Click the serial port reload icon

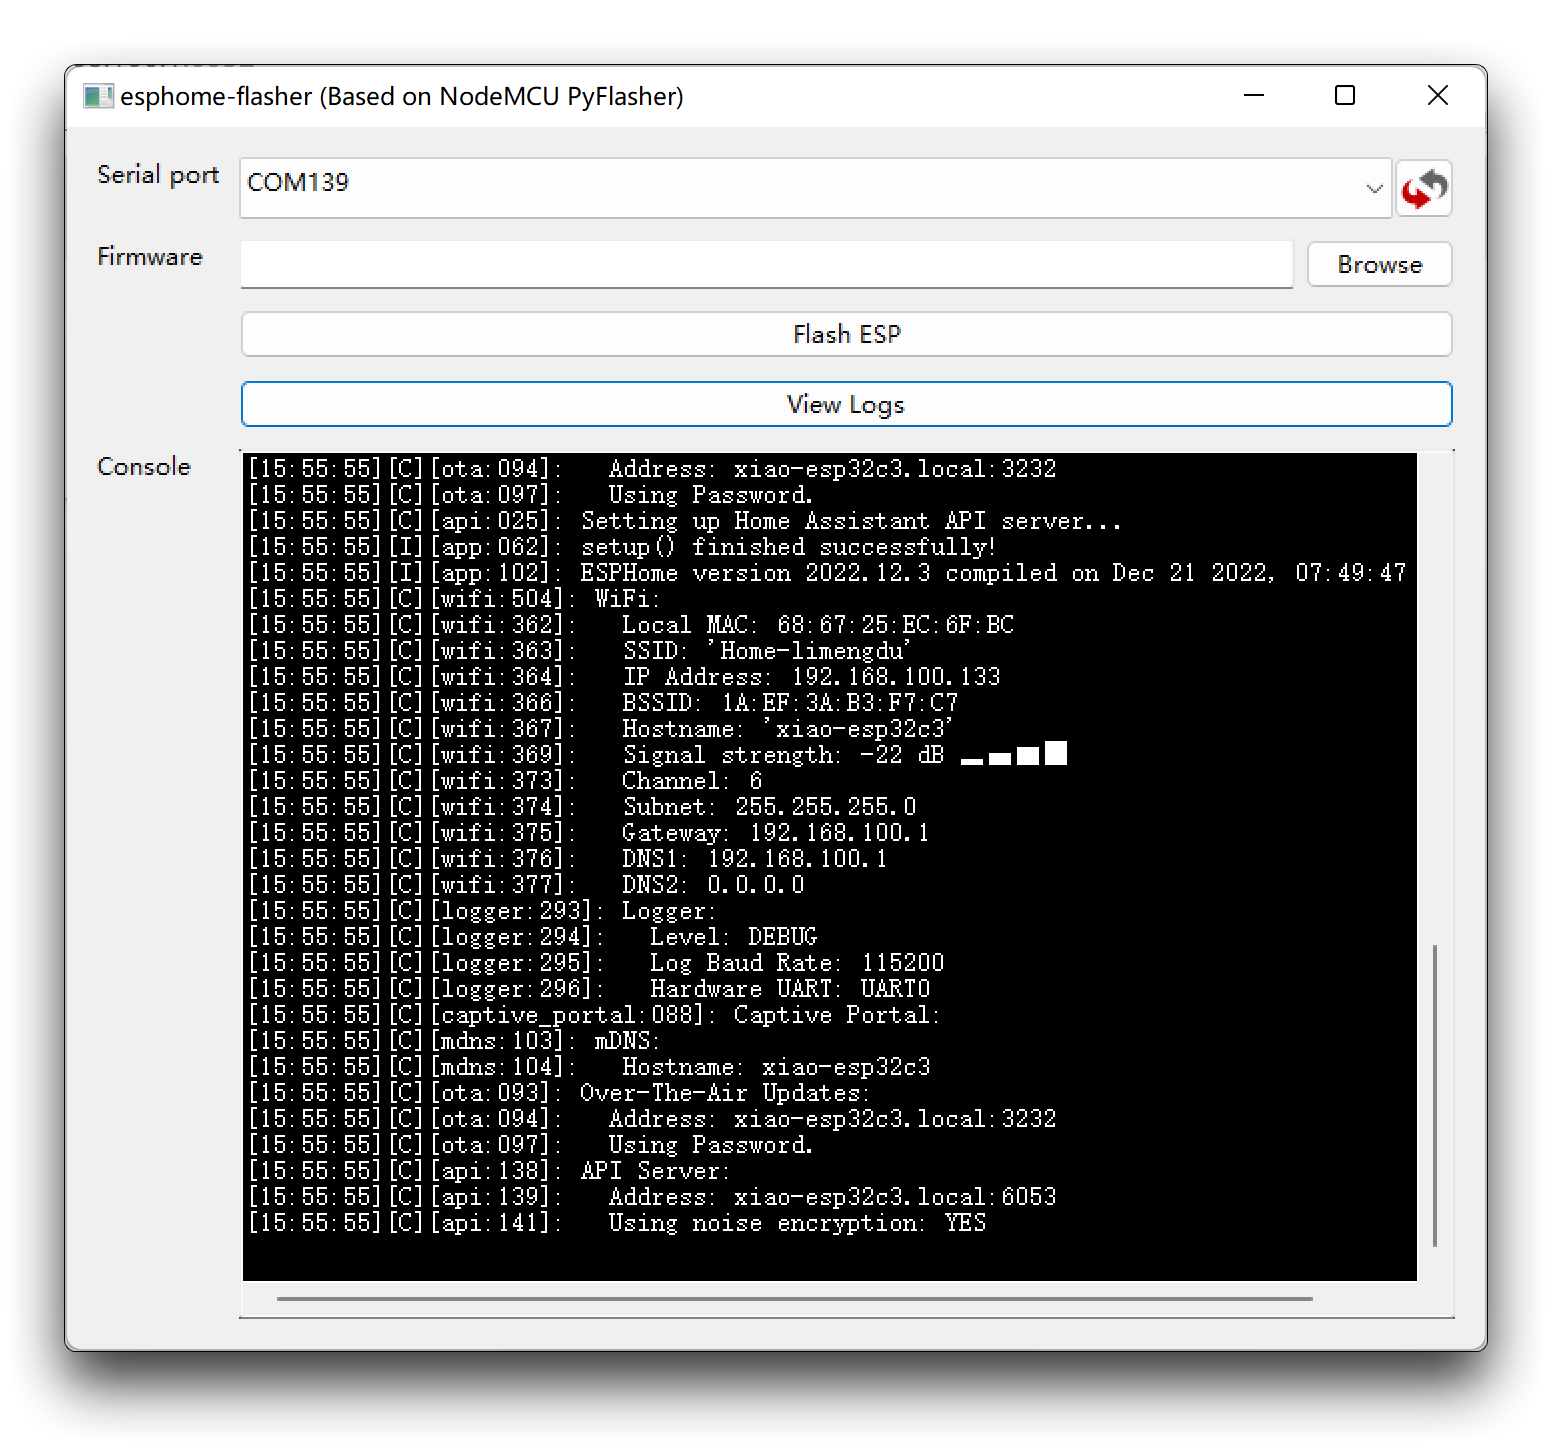click(1424, 188)
